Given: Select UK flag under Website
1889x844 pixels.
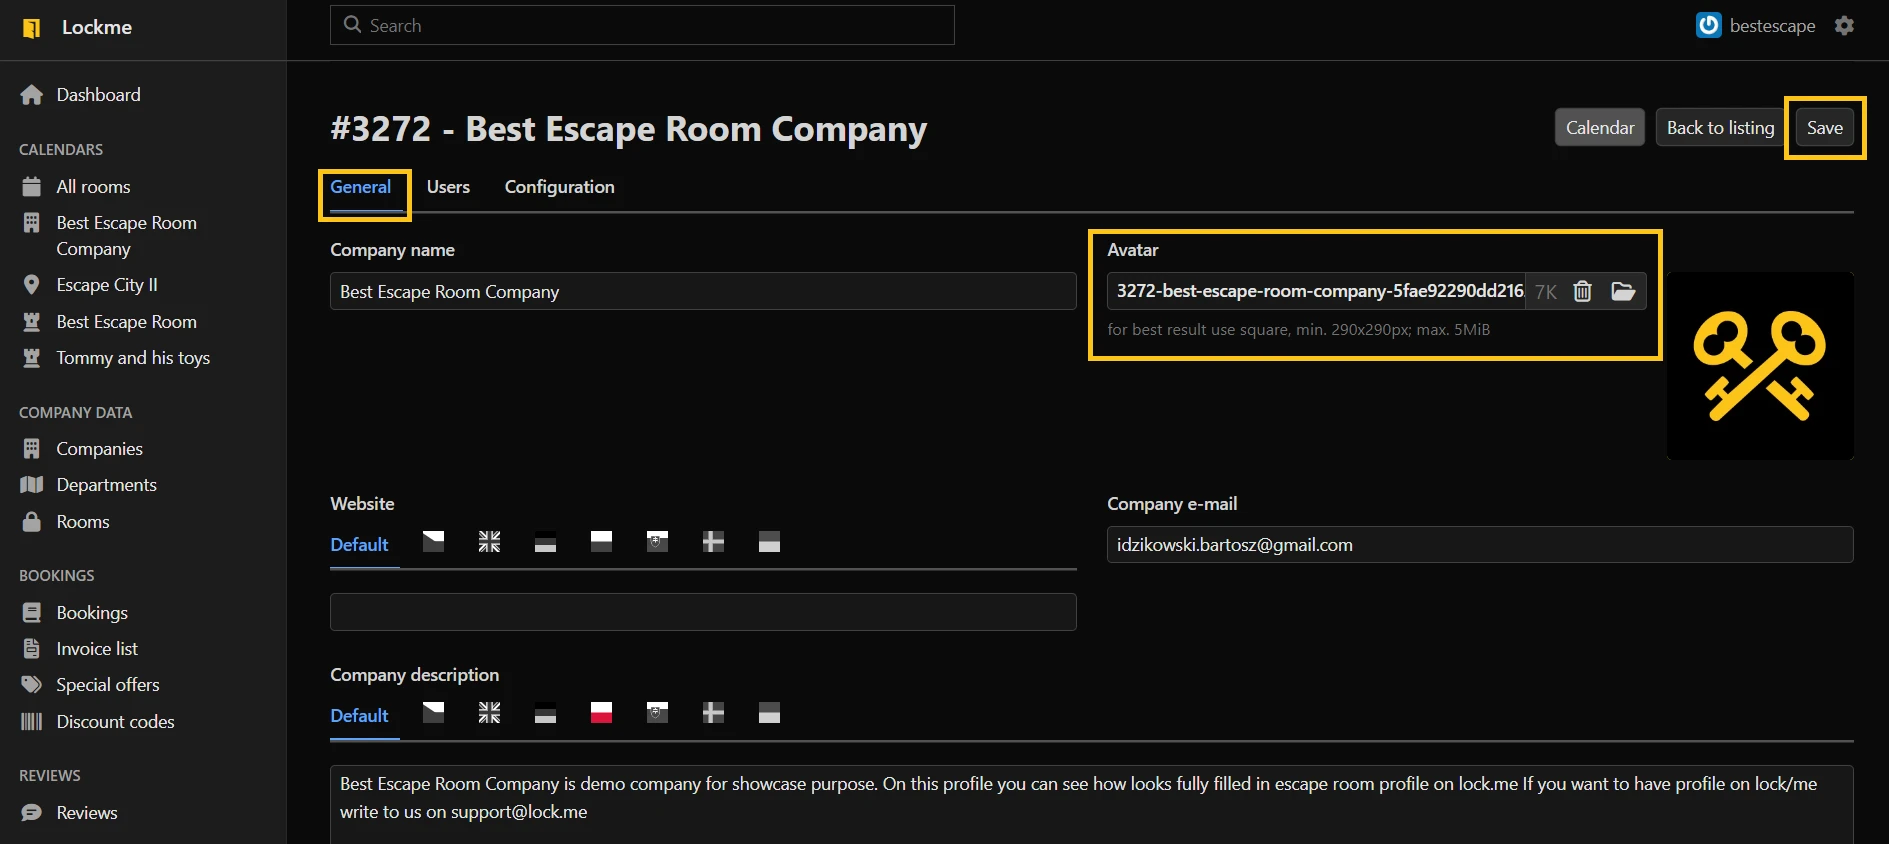Looking at the screenshot, I should click(x=489, y=542).
